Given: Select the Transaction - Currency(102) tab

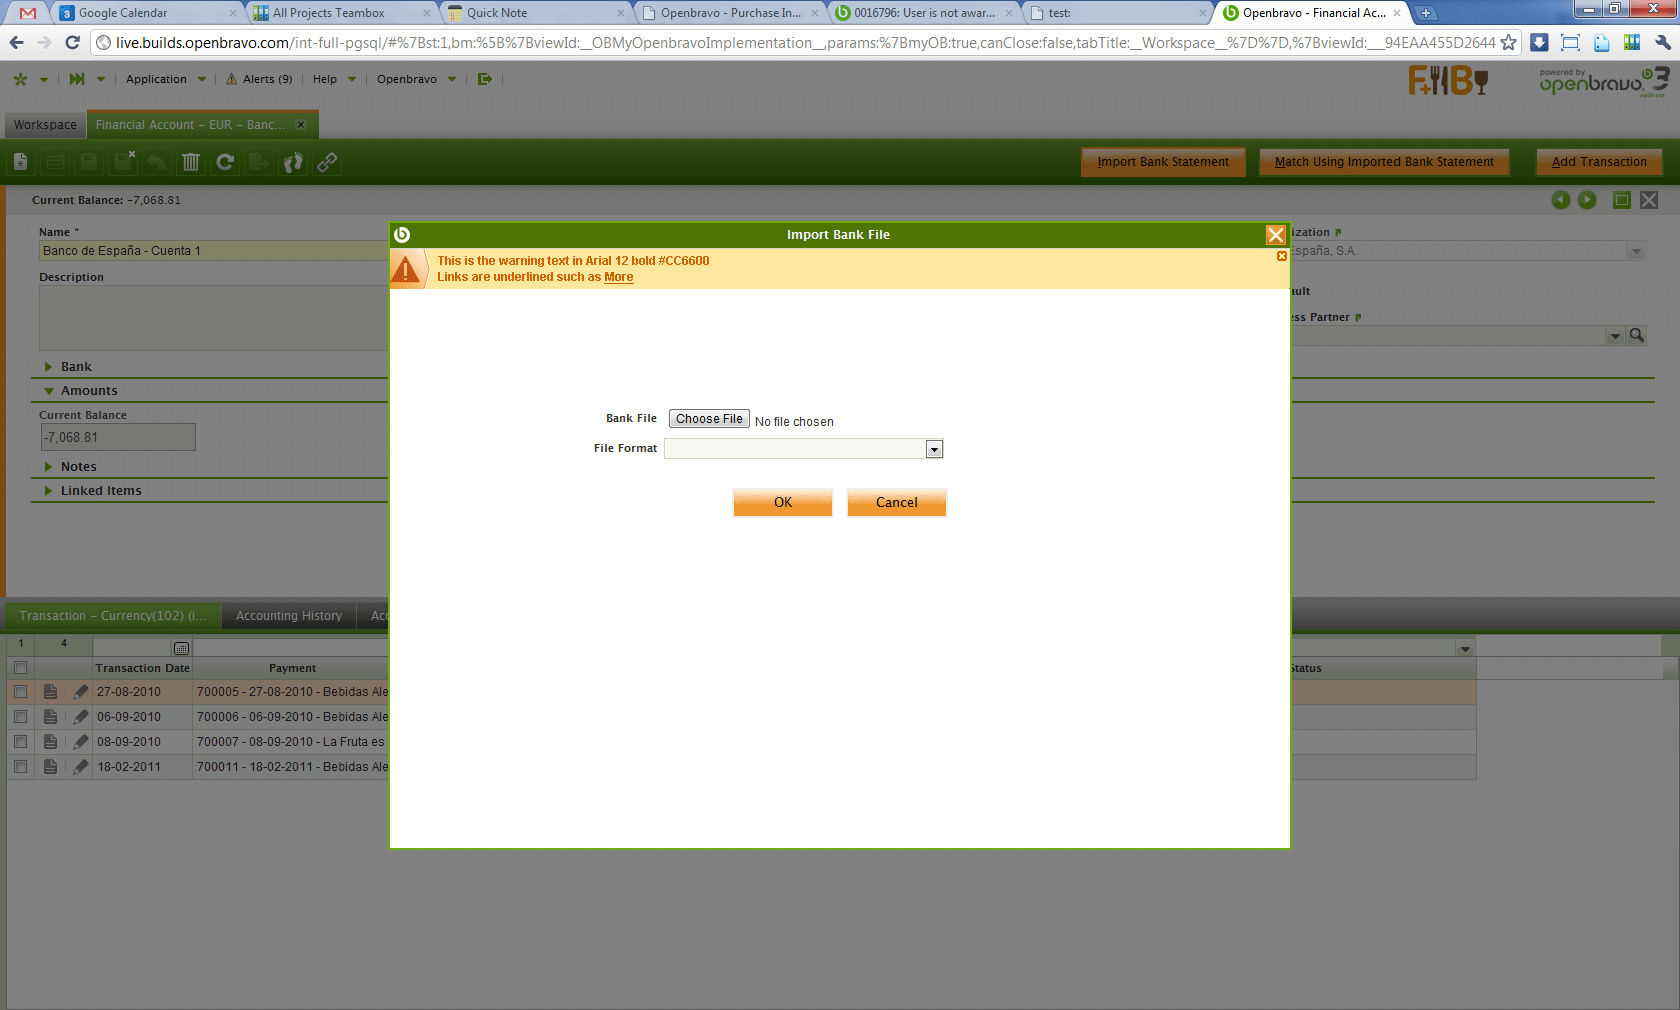Looking at the screenshot, I should 113,616.
